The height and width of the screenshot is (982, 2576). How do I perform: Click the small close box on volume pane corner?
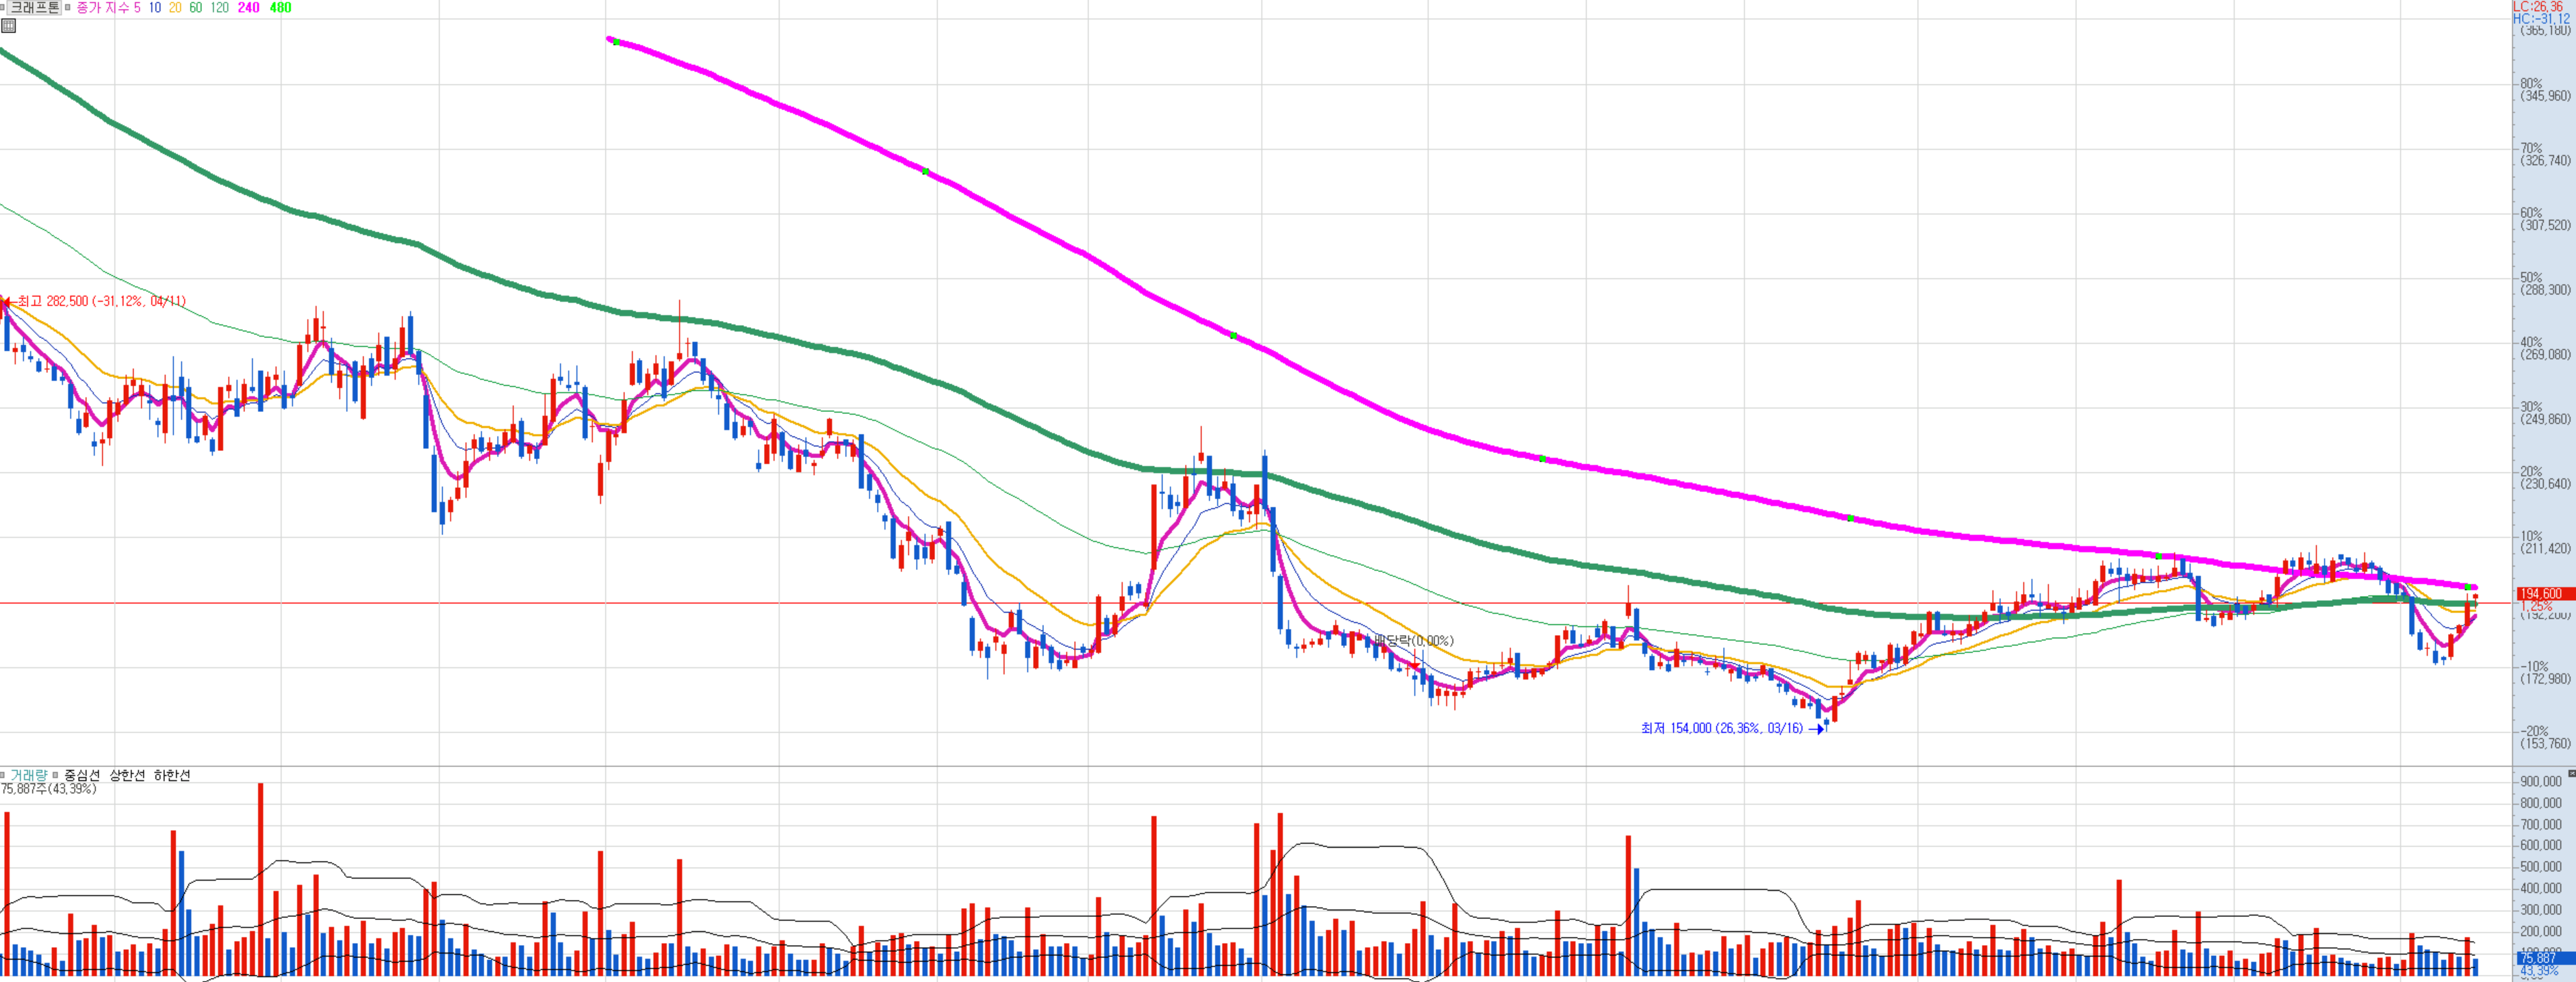pos(2571,773)
